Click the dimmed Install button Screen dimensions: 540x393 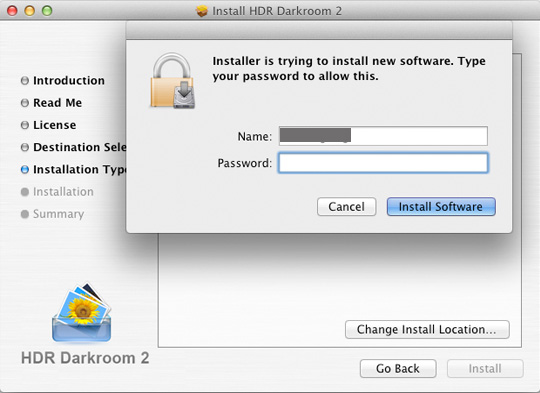485,369
